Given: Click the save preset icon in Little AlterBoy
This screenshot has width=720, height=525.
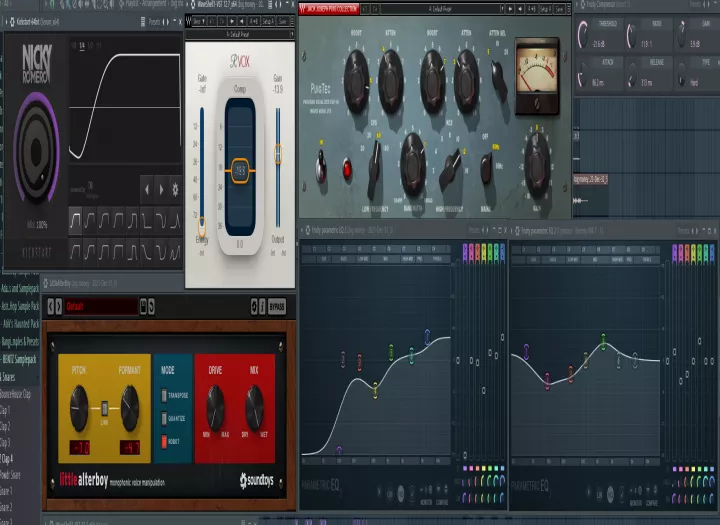Looking at the screenshot, I should coord(143,306).
